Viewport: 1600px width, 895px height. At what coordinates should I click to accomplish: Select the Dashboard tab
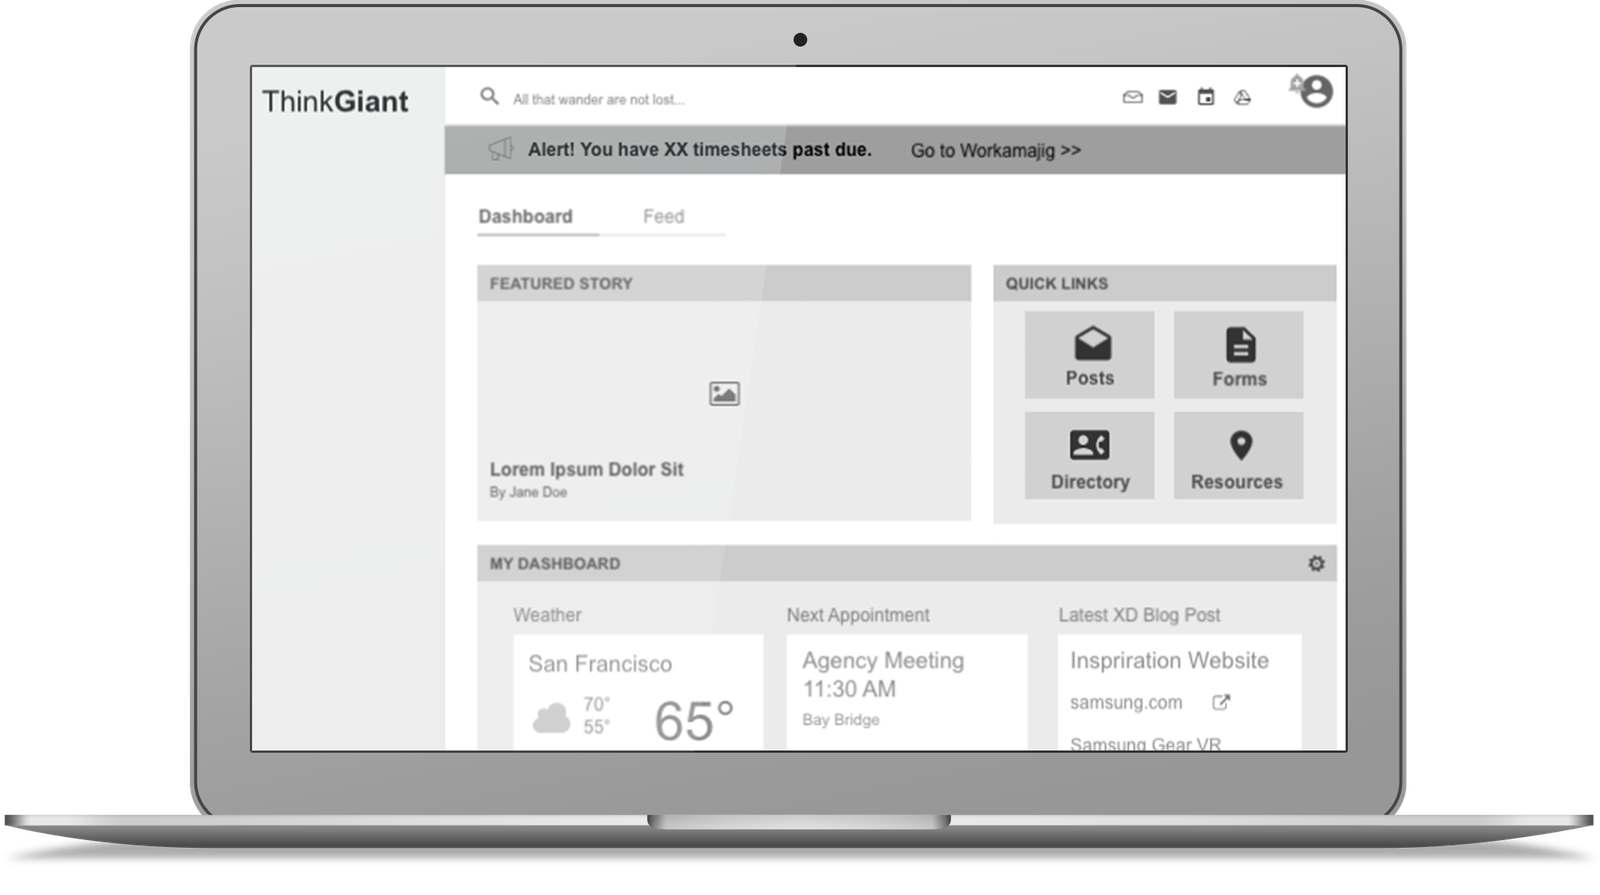click(x=525, y=217)
